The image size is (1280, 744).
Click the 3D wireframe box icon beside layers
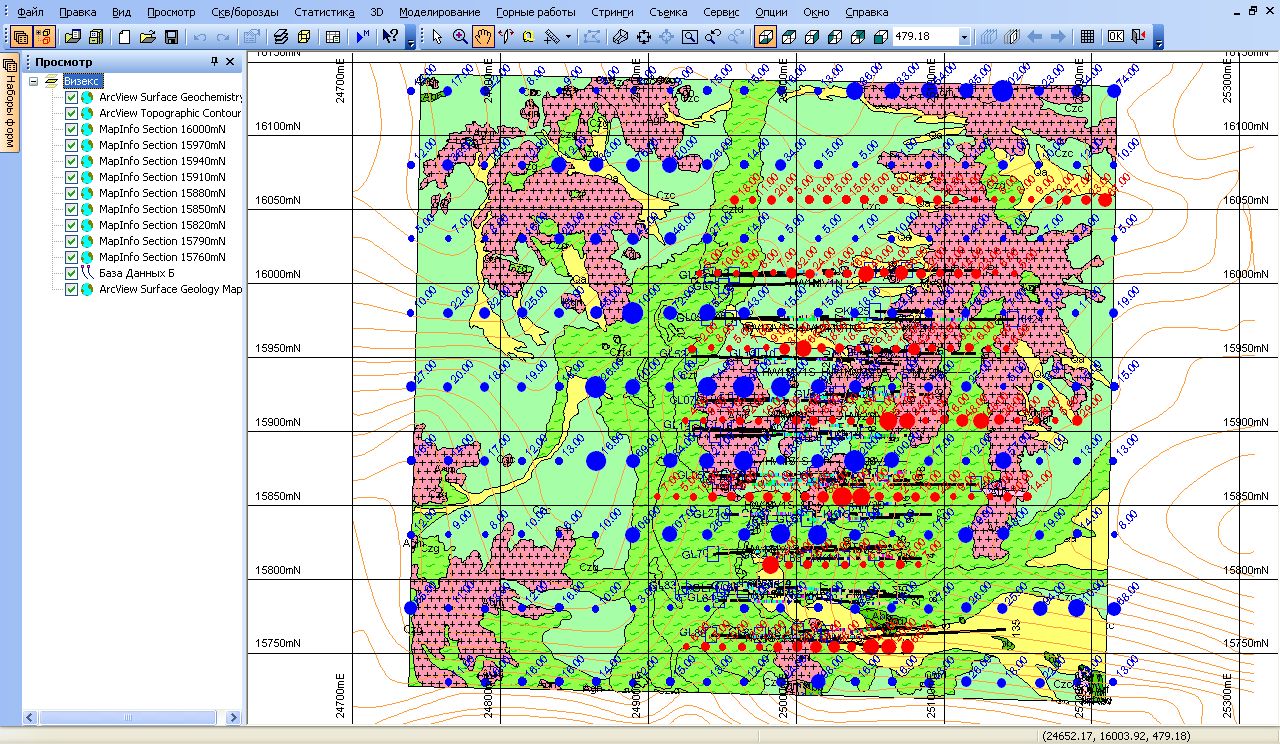click(x=304, y=37)
